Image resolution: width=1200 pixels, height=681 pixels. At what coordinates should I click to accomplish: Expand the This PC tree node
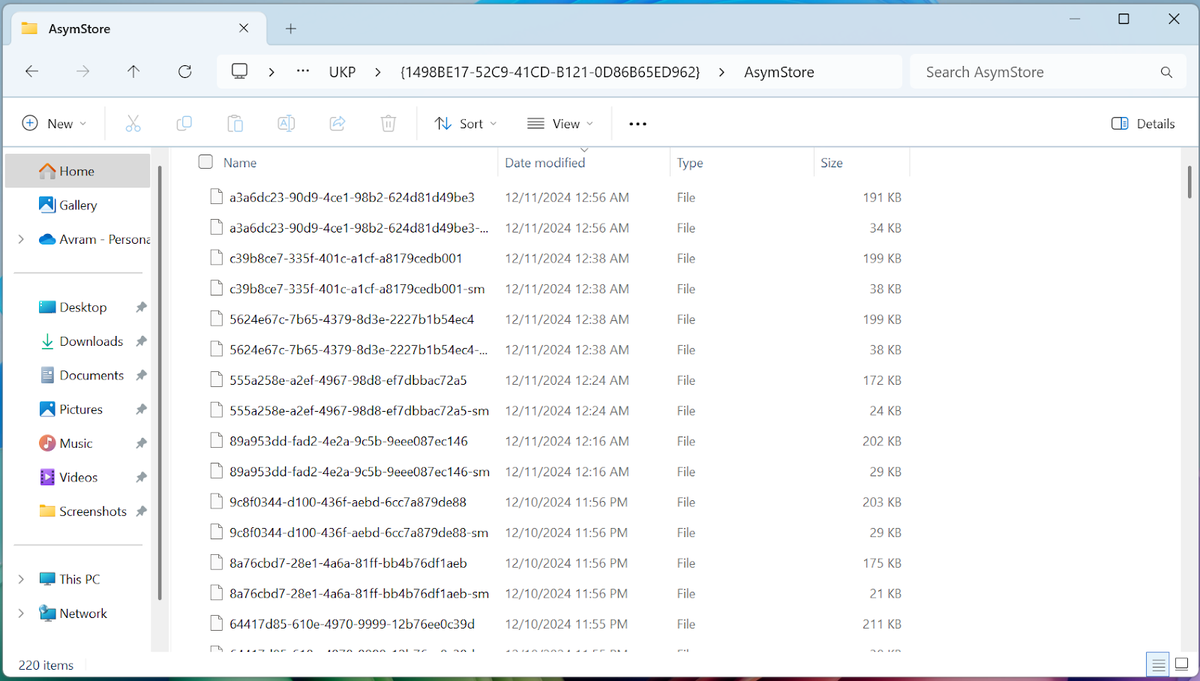[21, 579]
